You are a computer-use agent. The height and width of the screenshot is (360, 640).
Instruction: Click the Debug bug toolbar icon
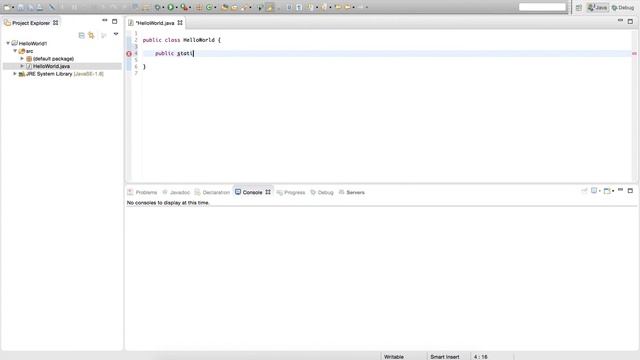(x=158, y=7)
